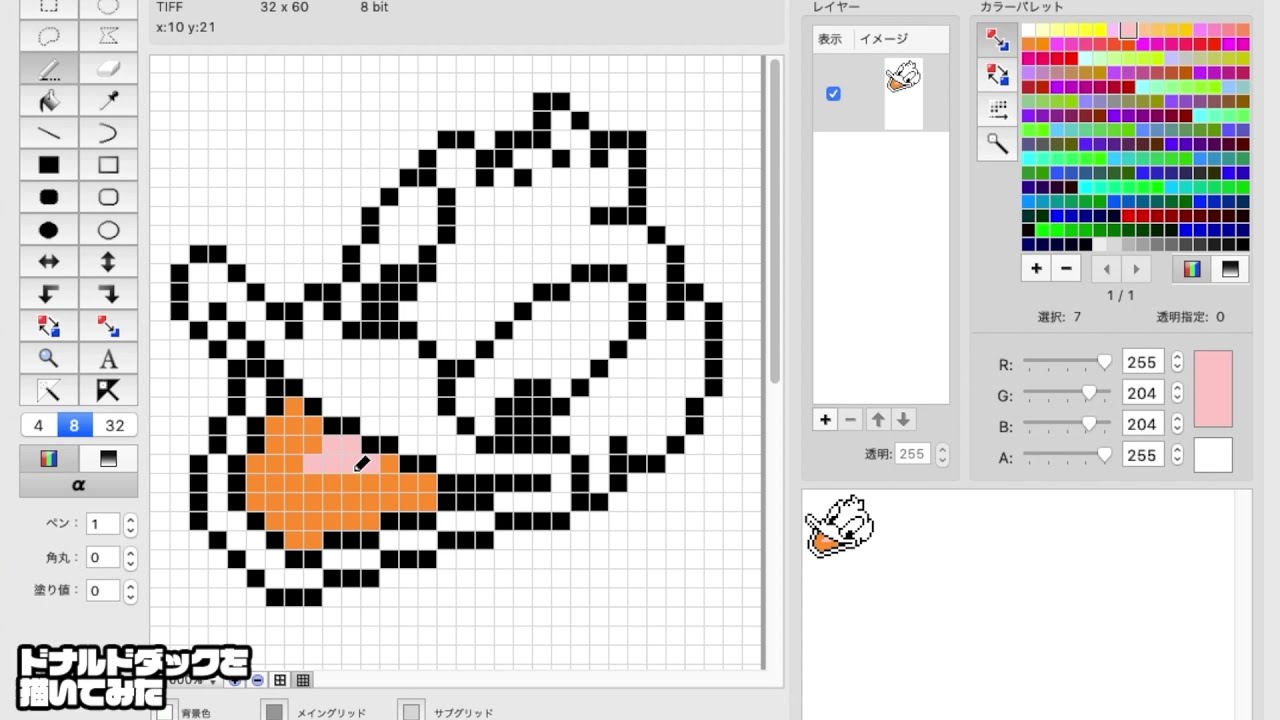This screenshot has width=1280, height=720.
Task: Remove a palette color with minus
Action: tap(1066, 268)
